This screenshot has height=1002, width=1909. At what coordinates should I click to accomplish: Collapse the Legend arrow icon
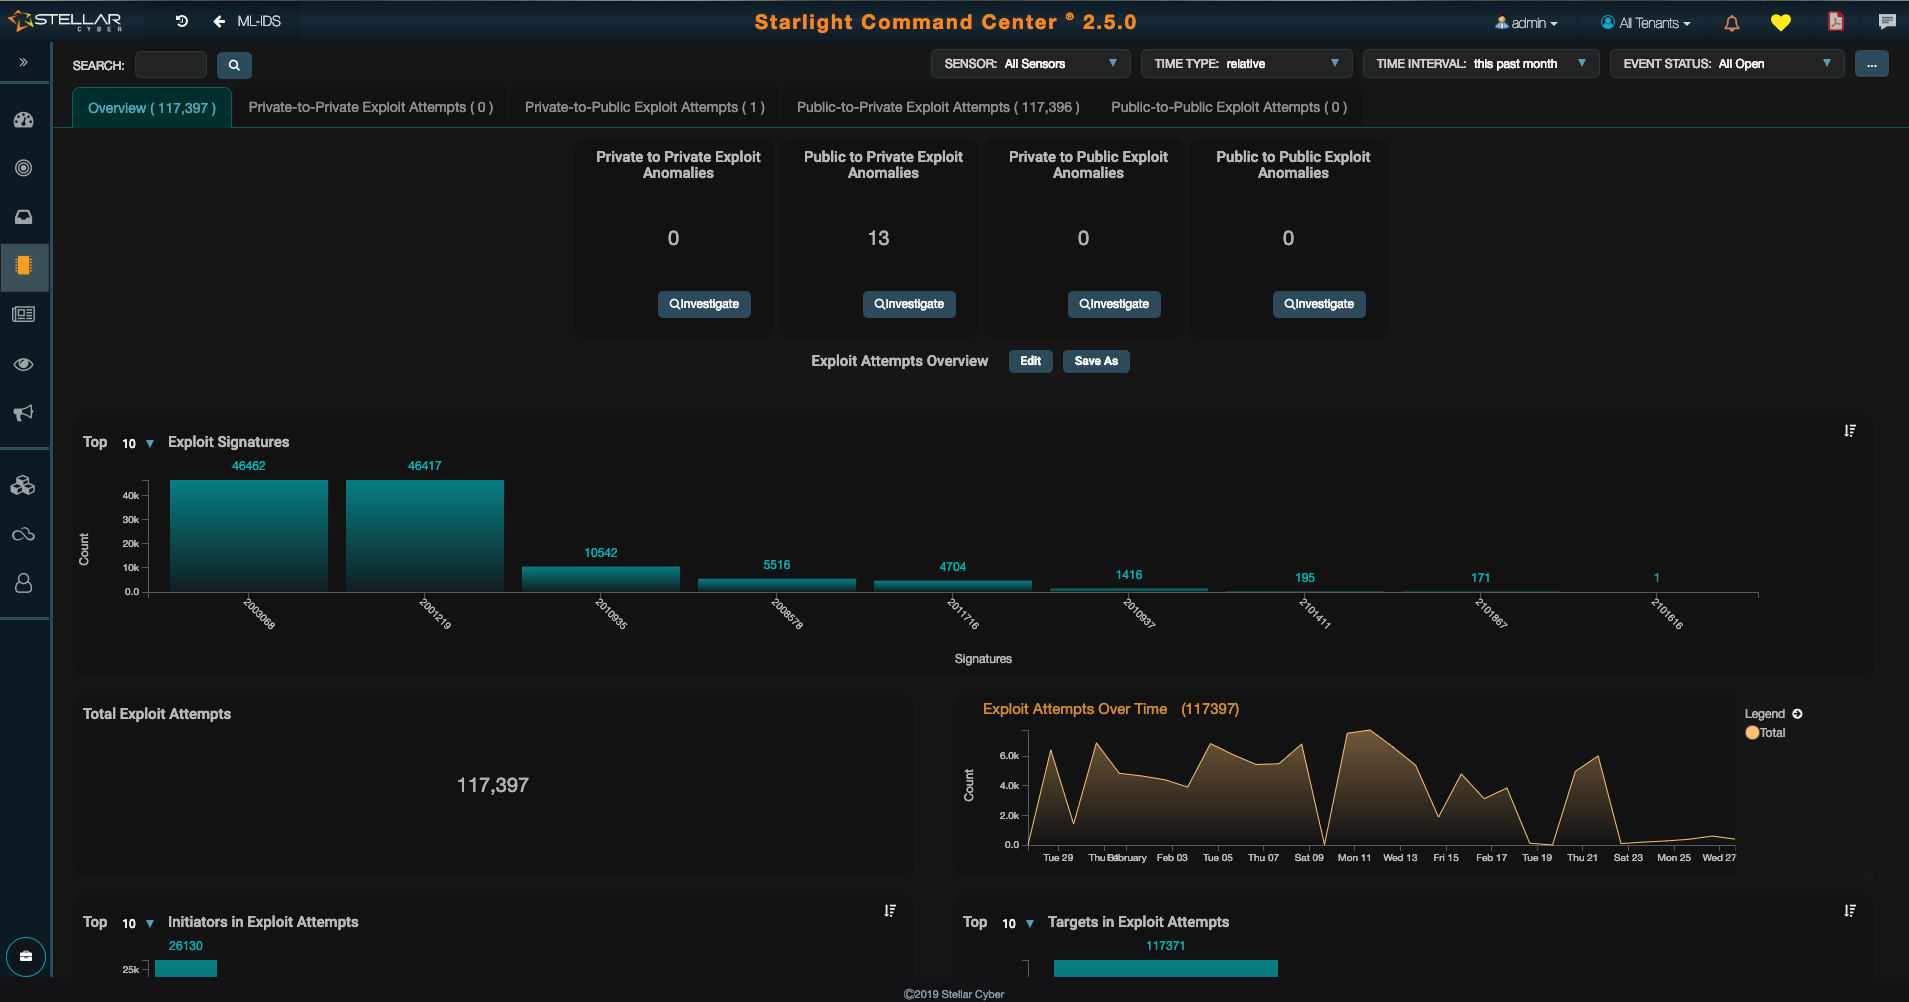click(x=1797, y=714)
